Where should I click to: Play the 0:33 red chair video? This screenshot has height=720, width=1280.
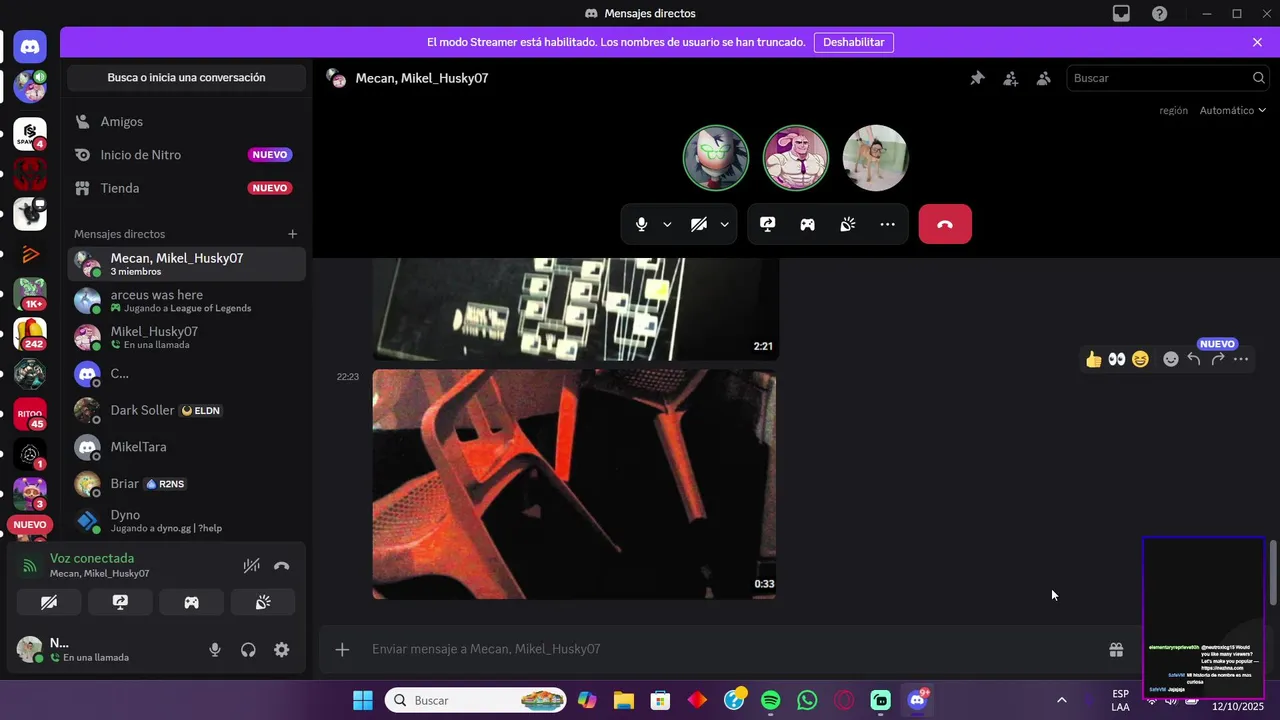point(574,484)
